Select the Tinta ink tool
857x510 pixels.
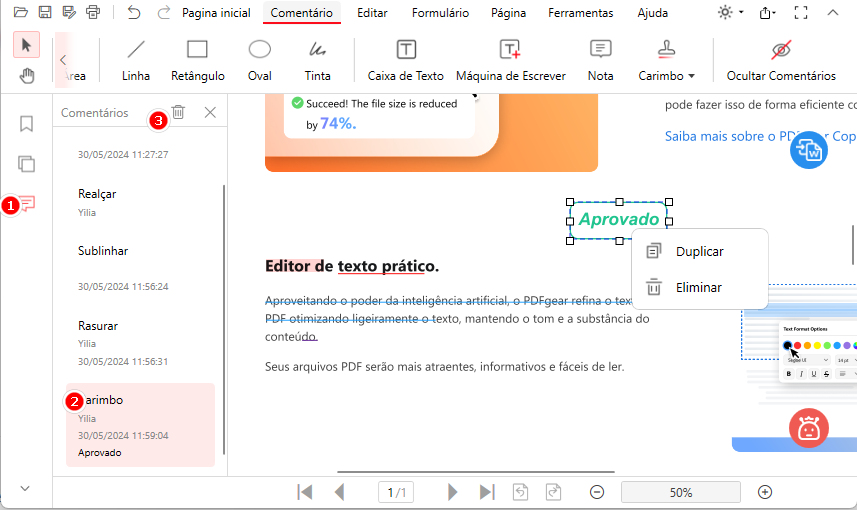pos(318,61)
